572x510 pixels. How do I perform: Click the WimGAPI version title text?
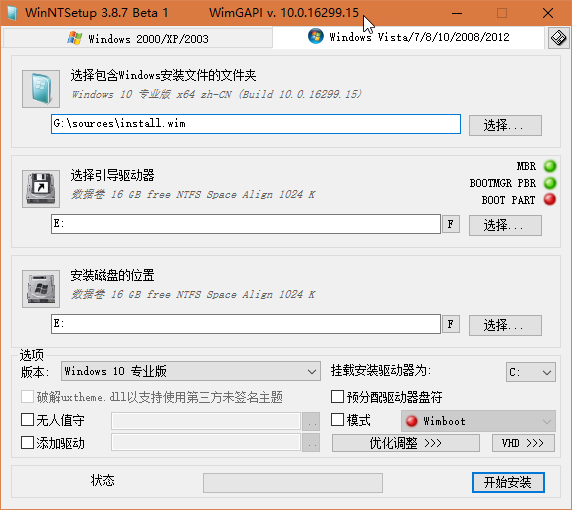[284, 13]
